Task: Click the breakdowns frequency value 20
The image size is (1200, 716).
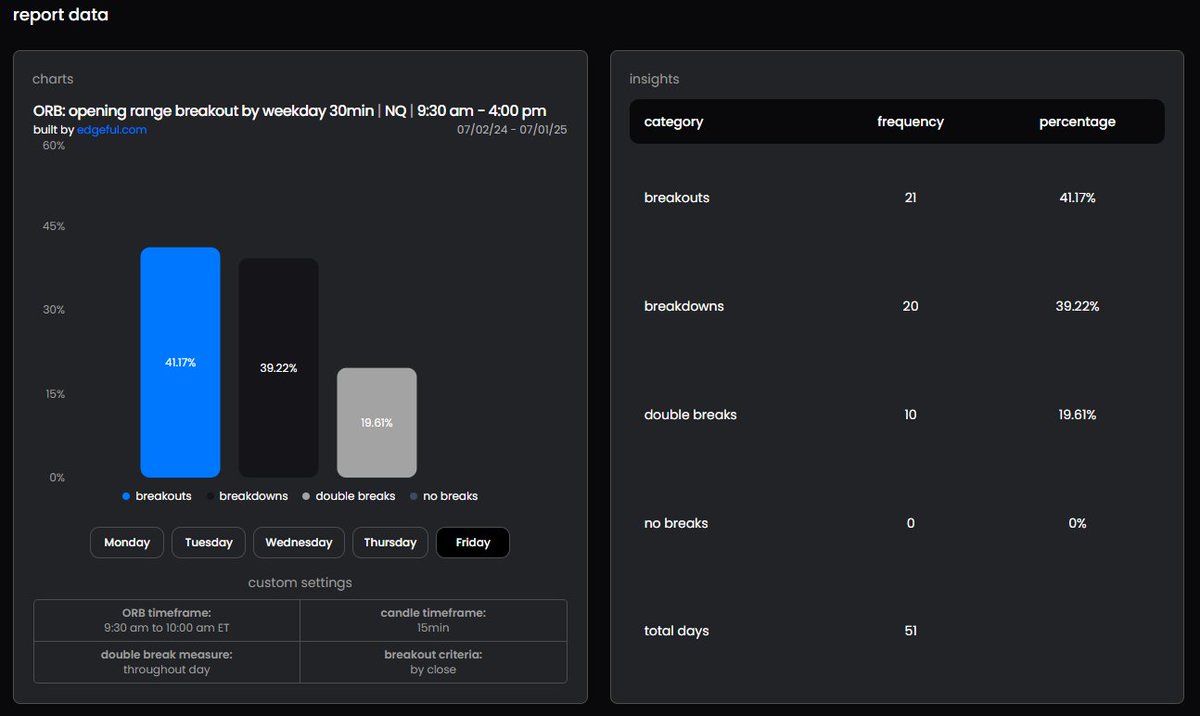Action: click(x=910, y=306)
